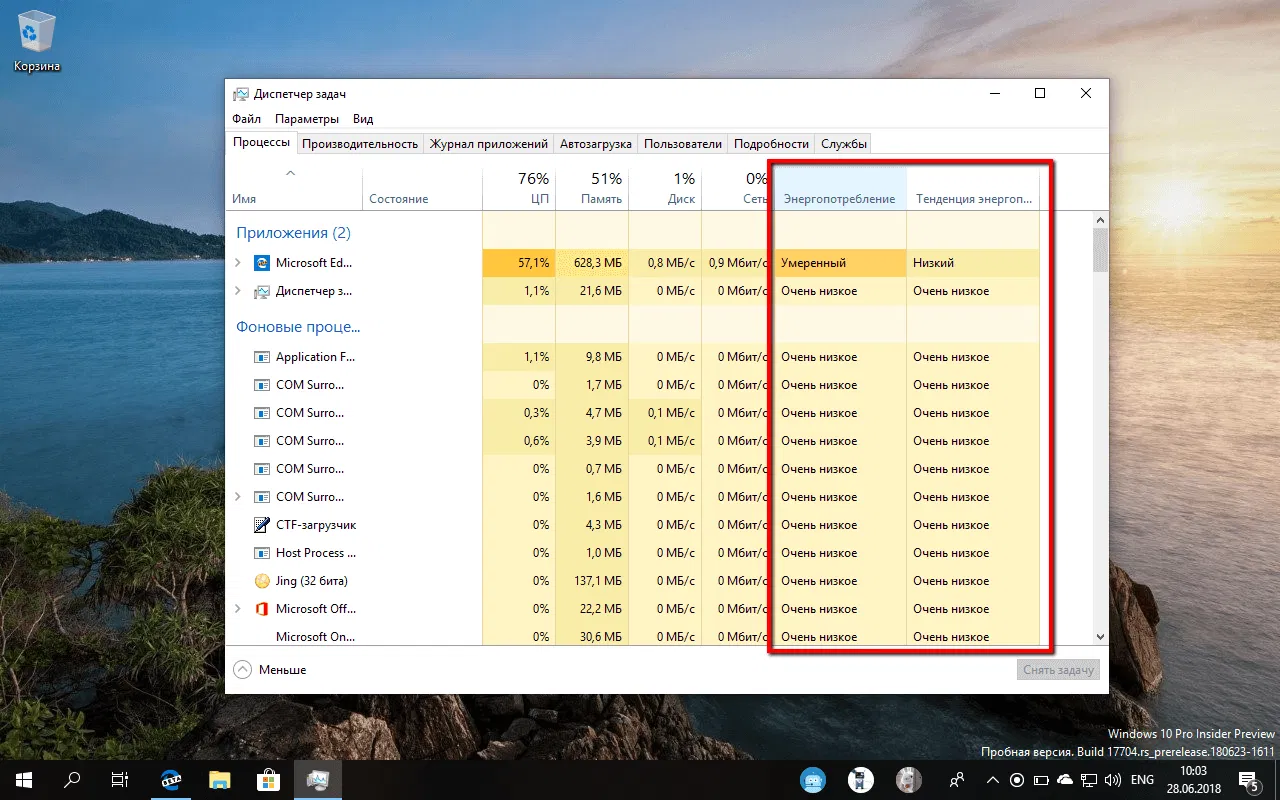Click icon of COM Surrogate using 0,7 МБ
This screenshot has height=800, width=1280.
coord(262,469)
